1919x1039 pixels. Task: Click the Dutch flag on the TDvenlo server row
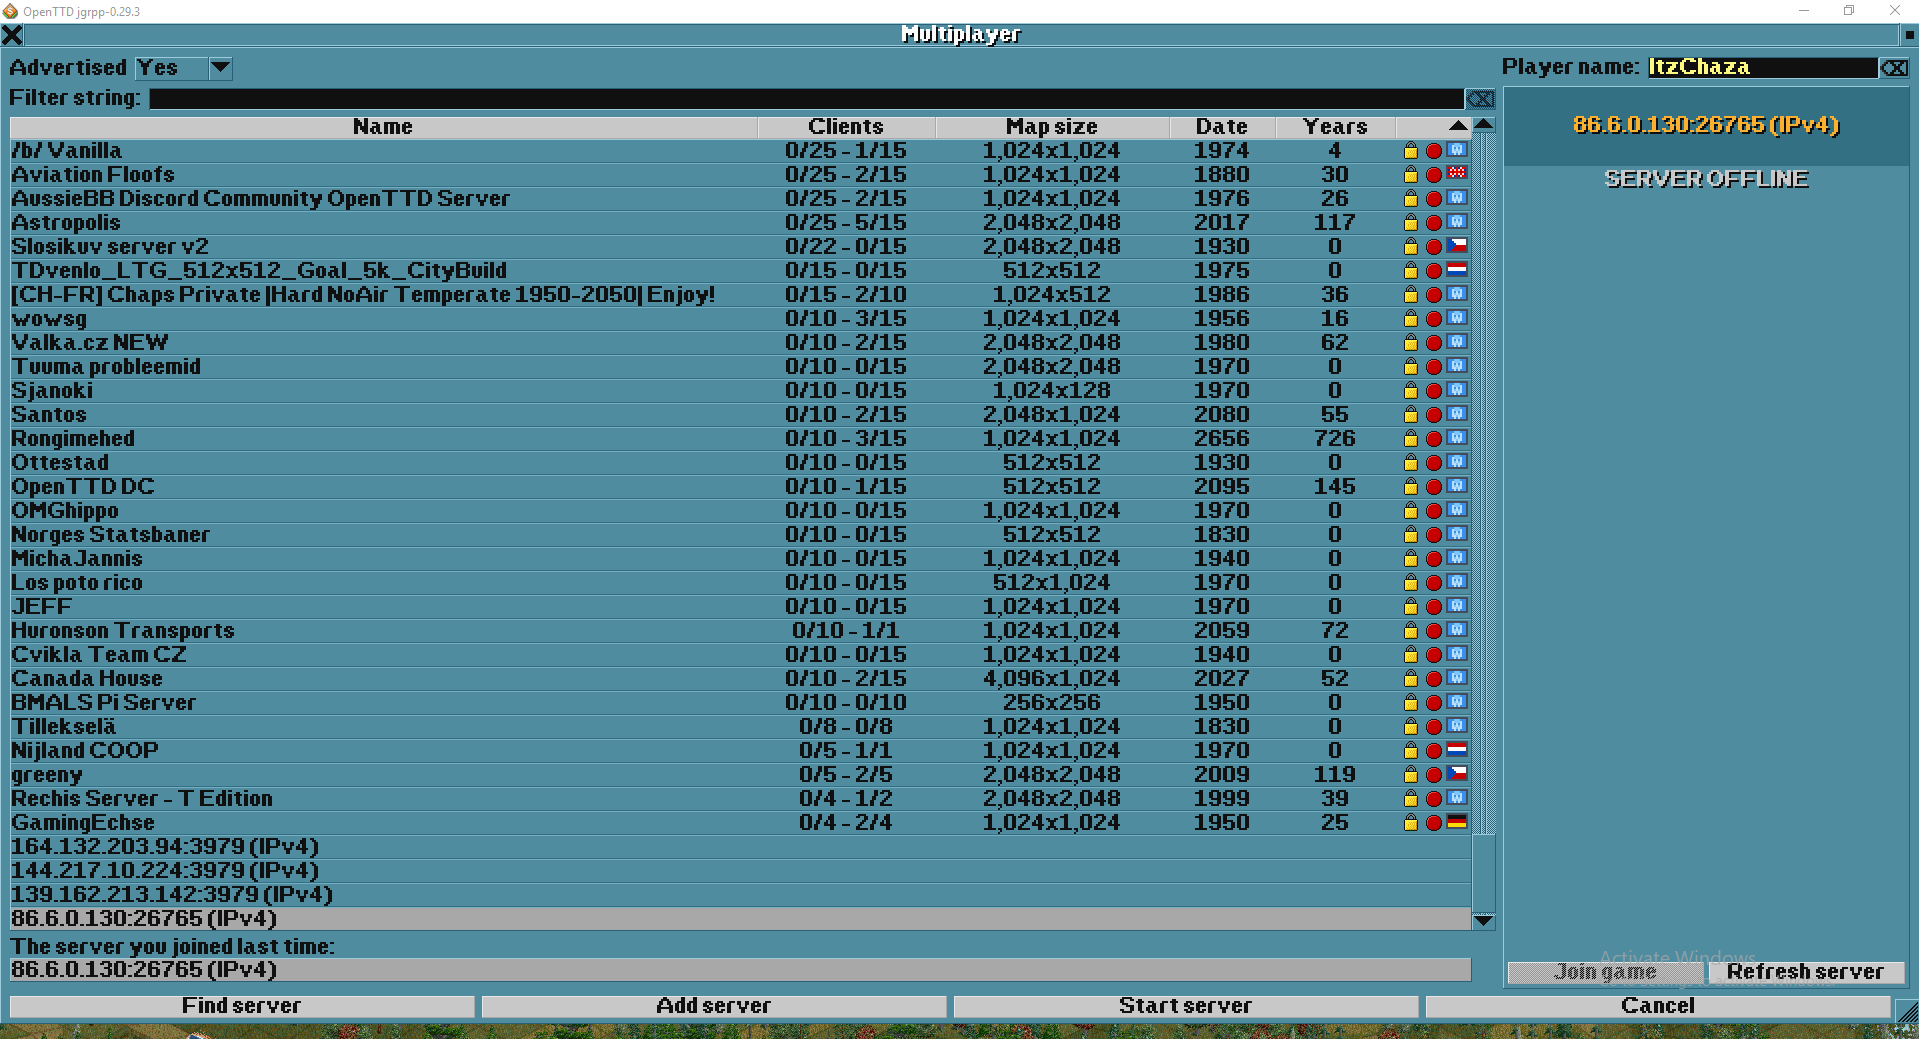point(1458,270)
